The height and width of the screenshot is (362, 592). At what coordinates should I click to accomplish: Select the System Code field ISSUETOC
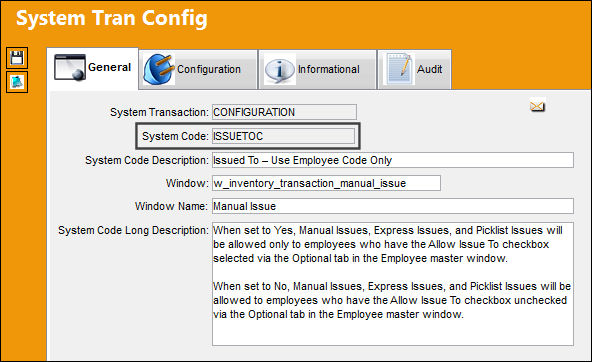point(283,136)
